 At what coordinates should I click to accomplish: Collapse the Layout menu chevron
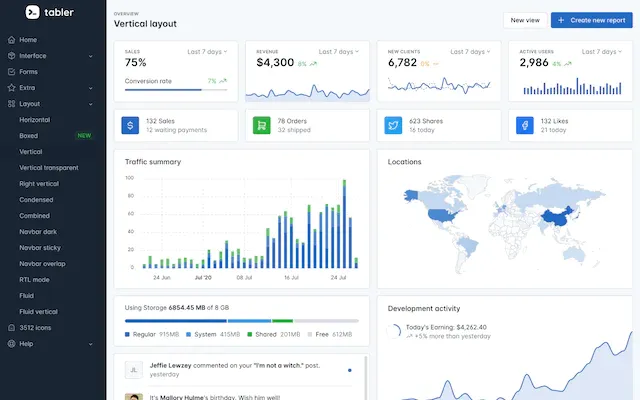tap(91, 104)
